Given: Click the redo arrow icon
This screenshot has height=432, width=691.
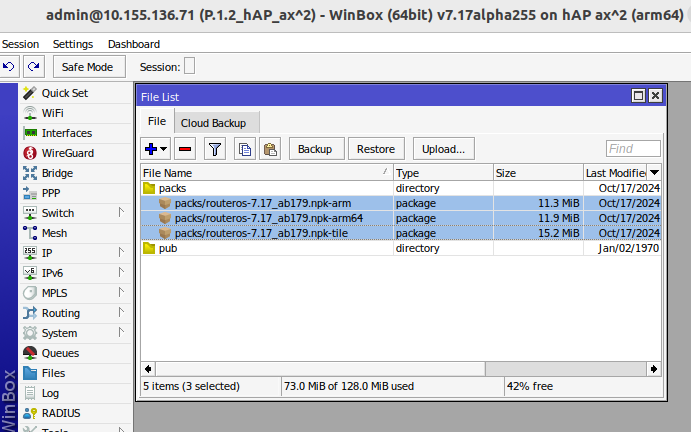Looking at the screenshot, I should pos(34,66).
